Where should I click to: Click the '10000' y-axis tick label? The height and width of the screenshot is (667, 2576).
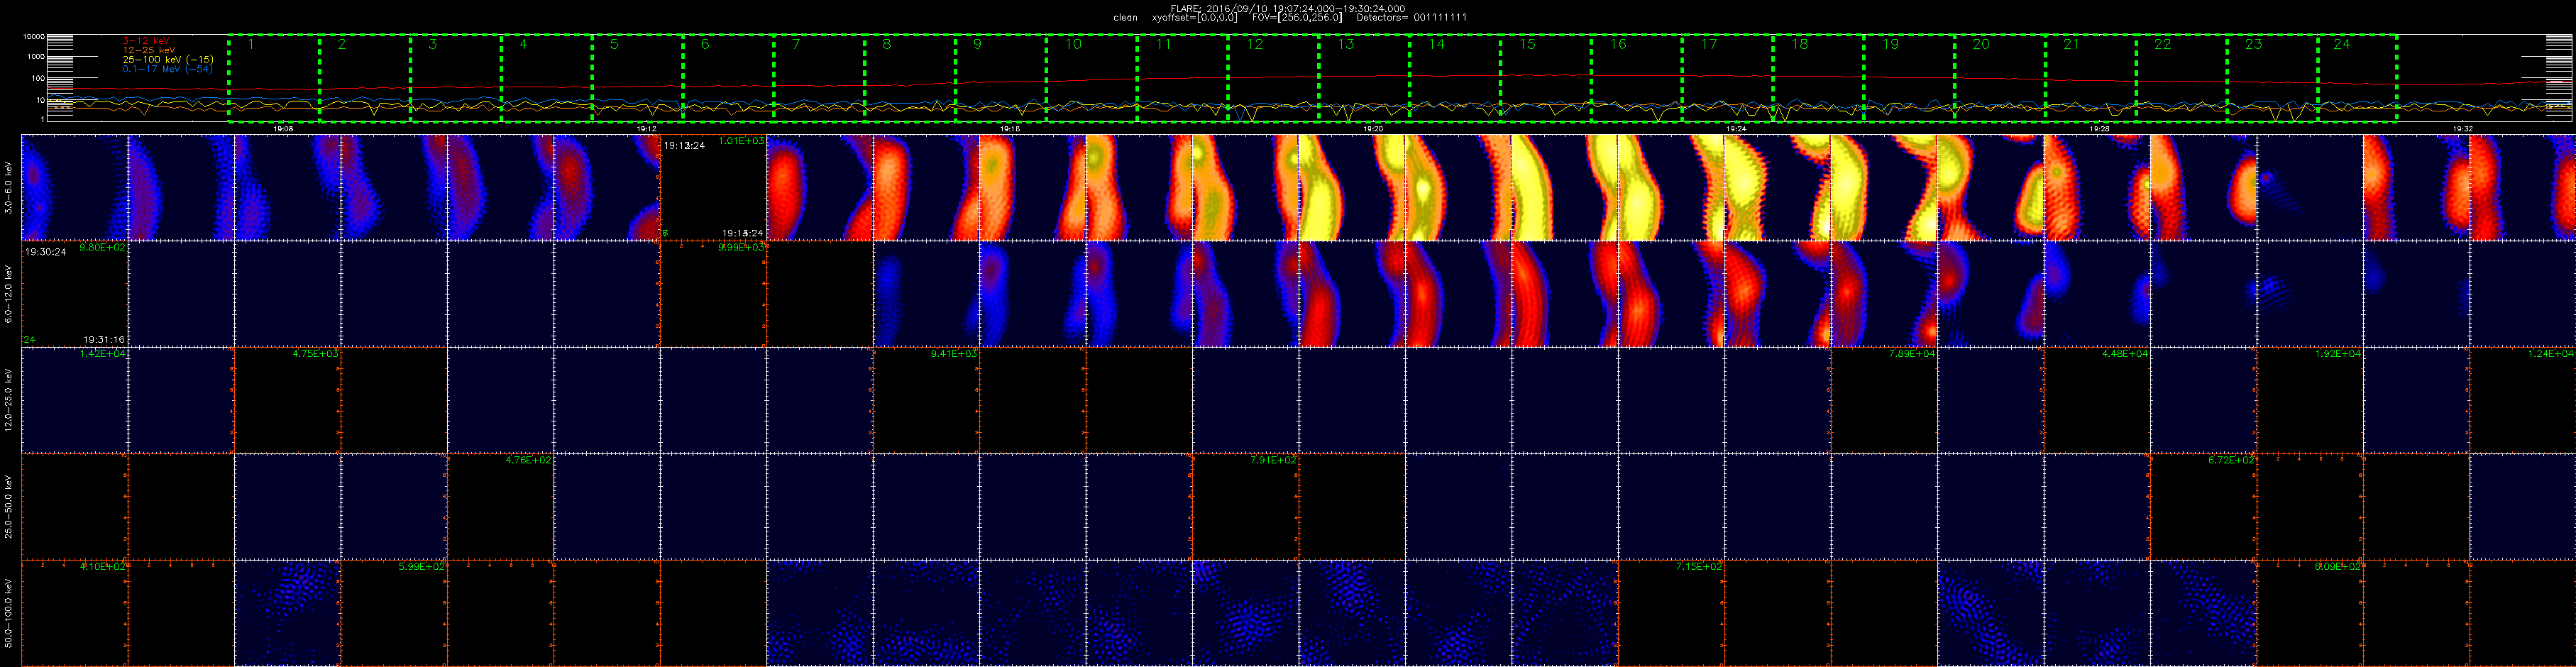35,37
